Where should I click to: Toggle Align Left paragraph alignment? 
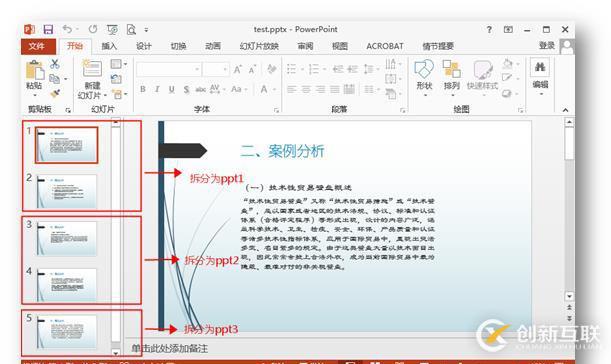[291, 90]
